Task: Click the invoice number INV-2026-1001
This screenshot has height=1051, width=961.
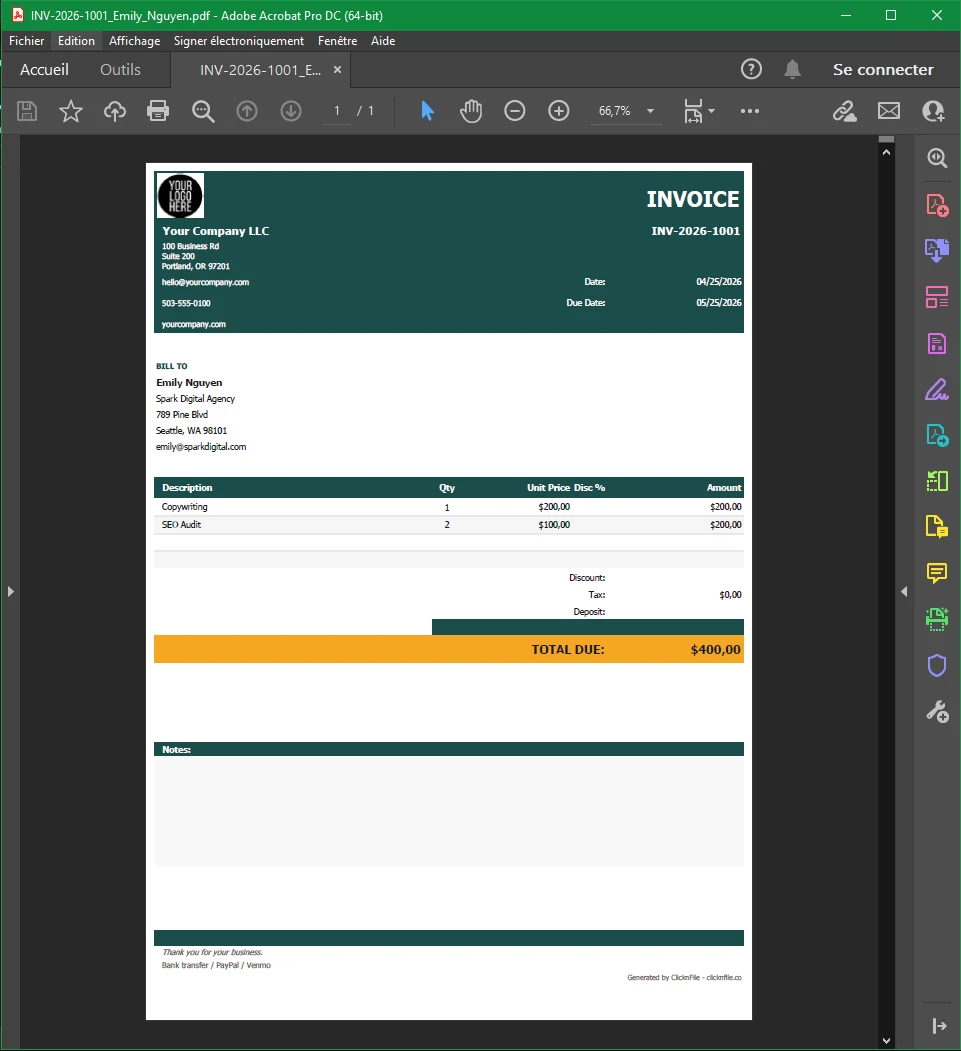Action: 696,231
